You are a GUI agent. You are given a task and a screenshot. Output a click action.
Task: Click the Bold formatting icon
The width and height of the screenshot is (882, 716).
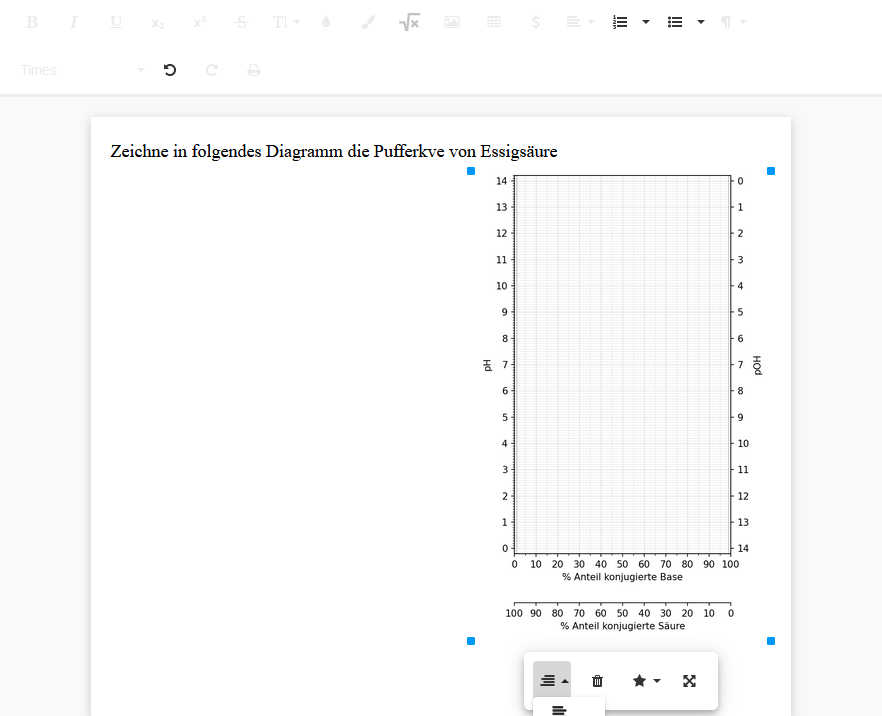[x=32, y=22]
